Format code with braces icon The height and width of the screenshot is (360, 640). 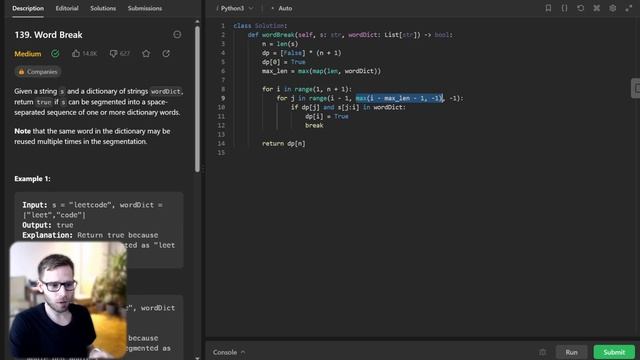[x=564, y=8]
